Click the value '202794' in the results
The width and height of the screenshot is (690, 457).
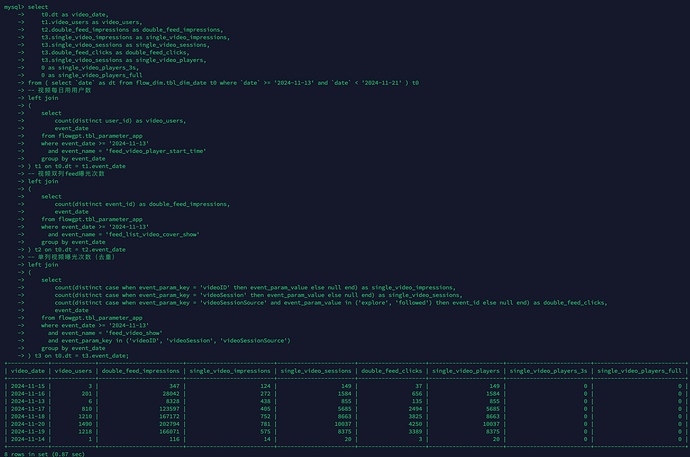(x=169, y=424)
